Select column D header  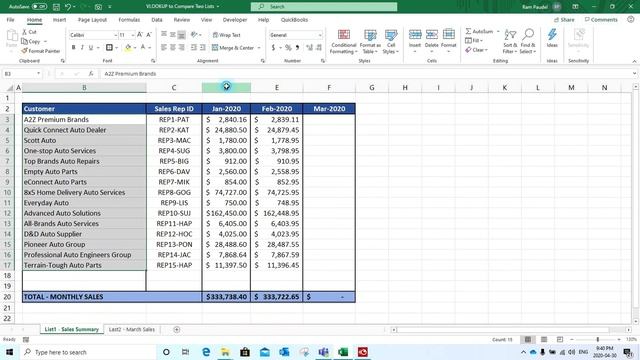point(226,87)
